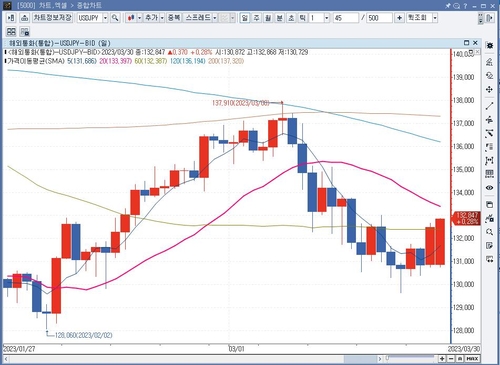Click the four-pane grid layout icon

tap(11, 32)
